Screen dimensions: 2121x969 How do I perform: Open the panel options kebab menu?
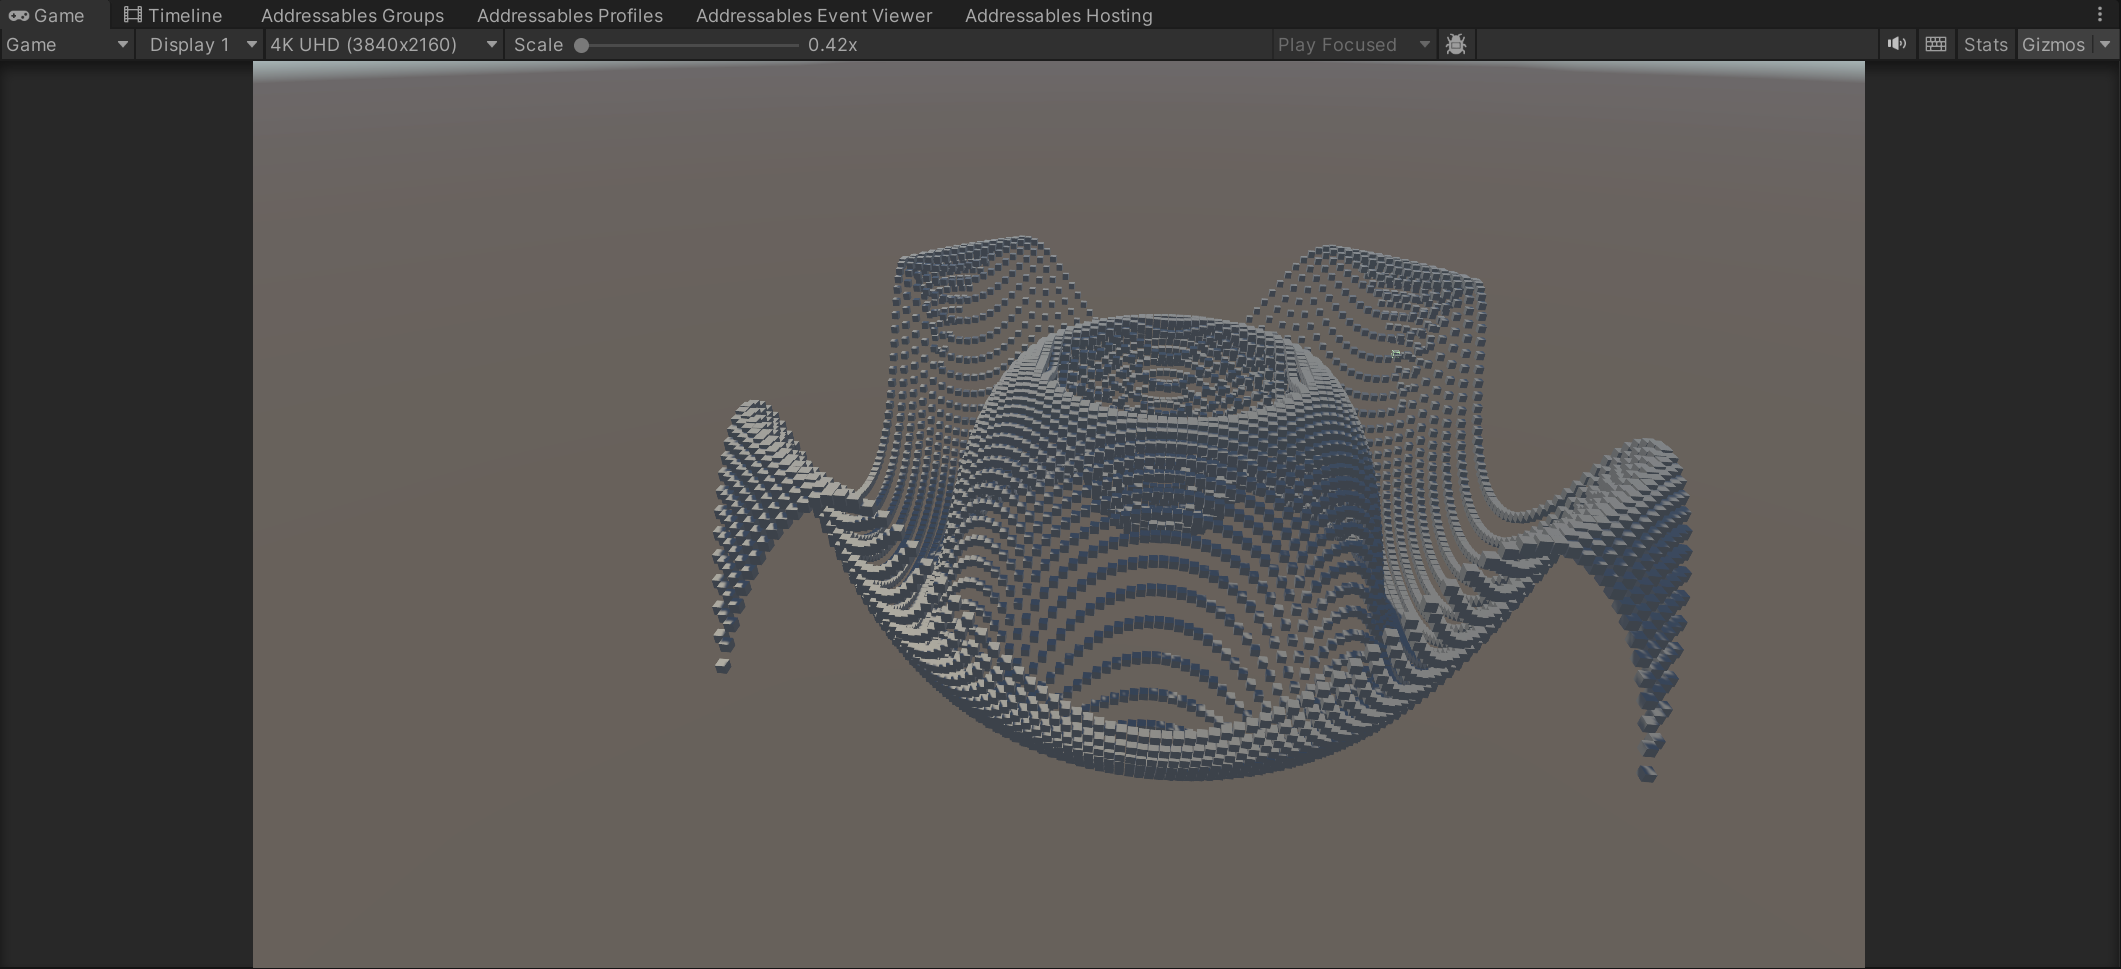pyautogui.click(x=2100, y=15)
